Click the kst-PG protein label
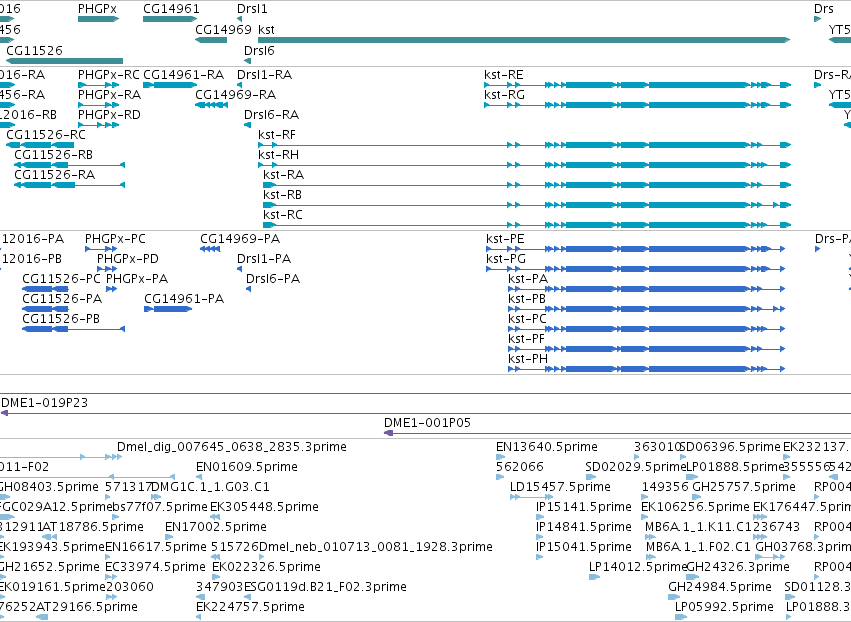 [x=506, y=259]
